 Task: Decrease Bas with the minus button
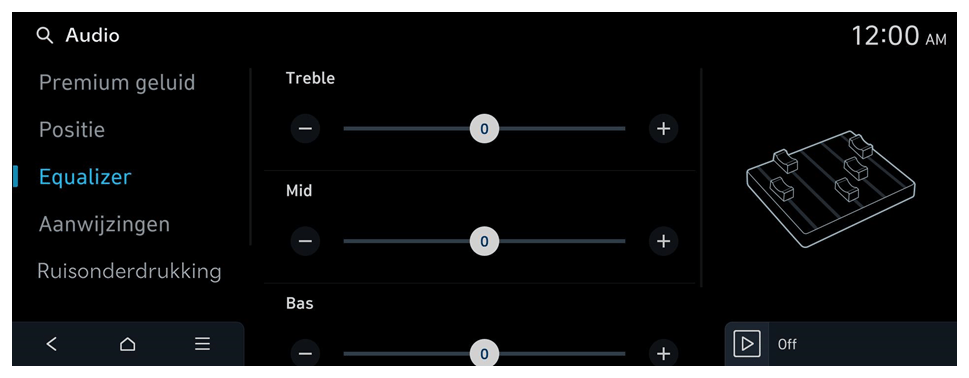coord(305,353)
